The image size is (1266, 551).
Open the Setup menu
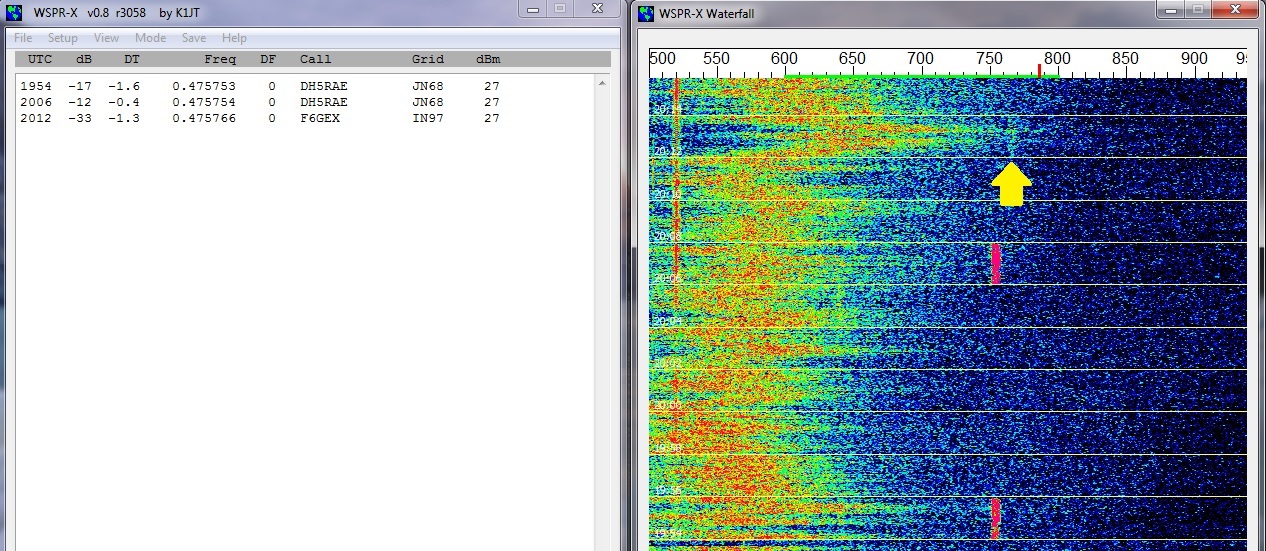tap(62, 38)
